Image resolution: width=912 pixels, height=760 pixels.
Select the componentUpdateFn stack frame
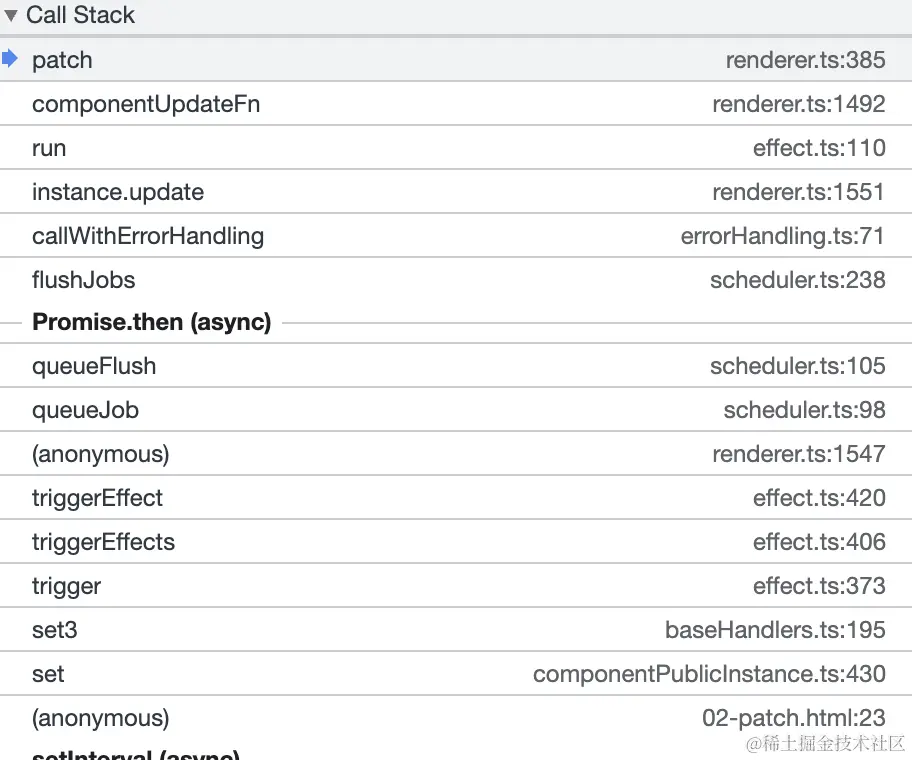(146, 104)
